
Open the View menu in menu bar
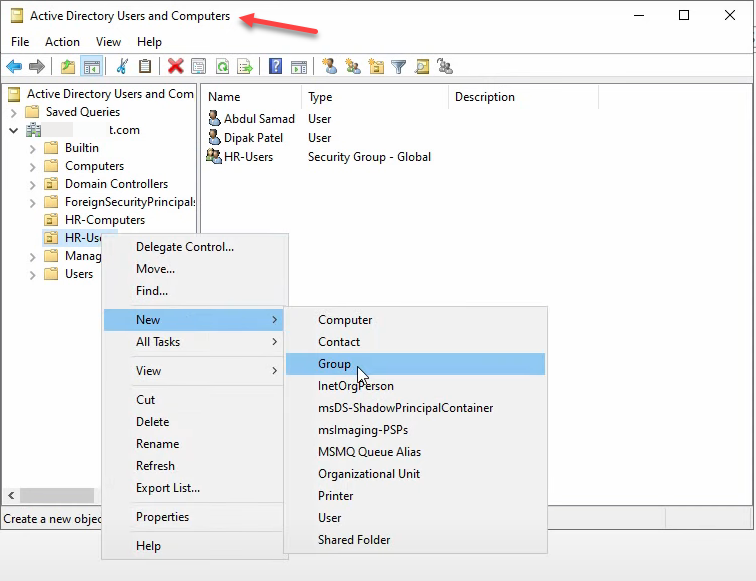point(108,42)
